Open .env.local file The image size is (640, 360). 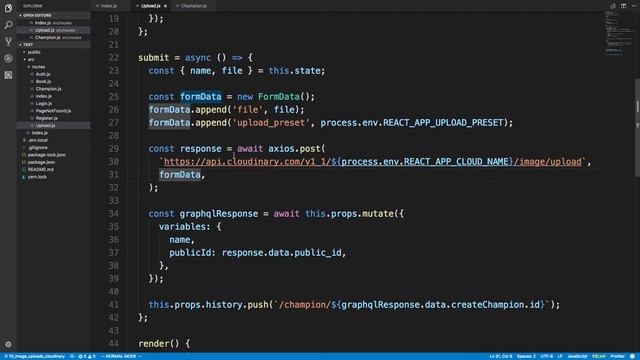(x=38, y=140)
